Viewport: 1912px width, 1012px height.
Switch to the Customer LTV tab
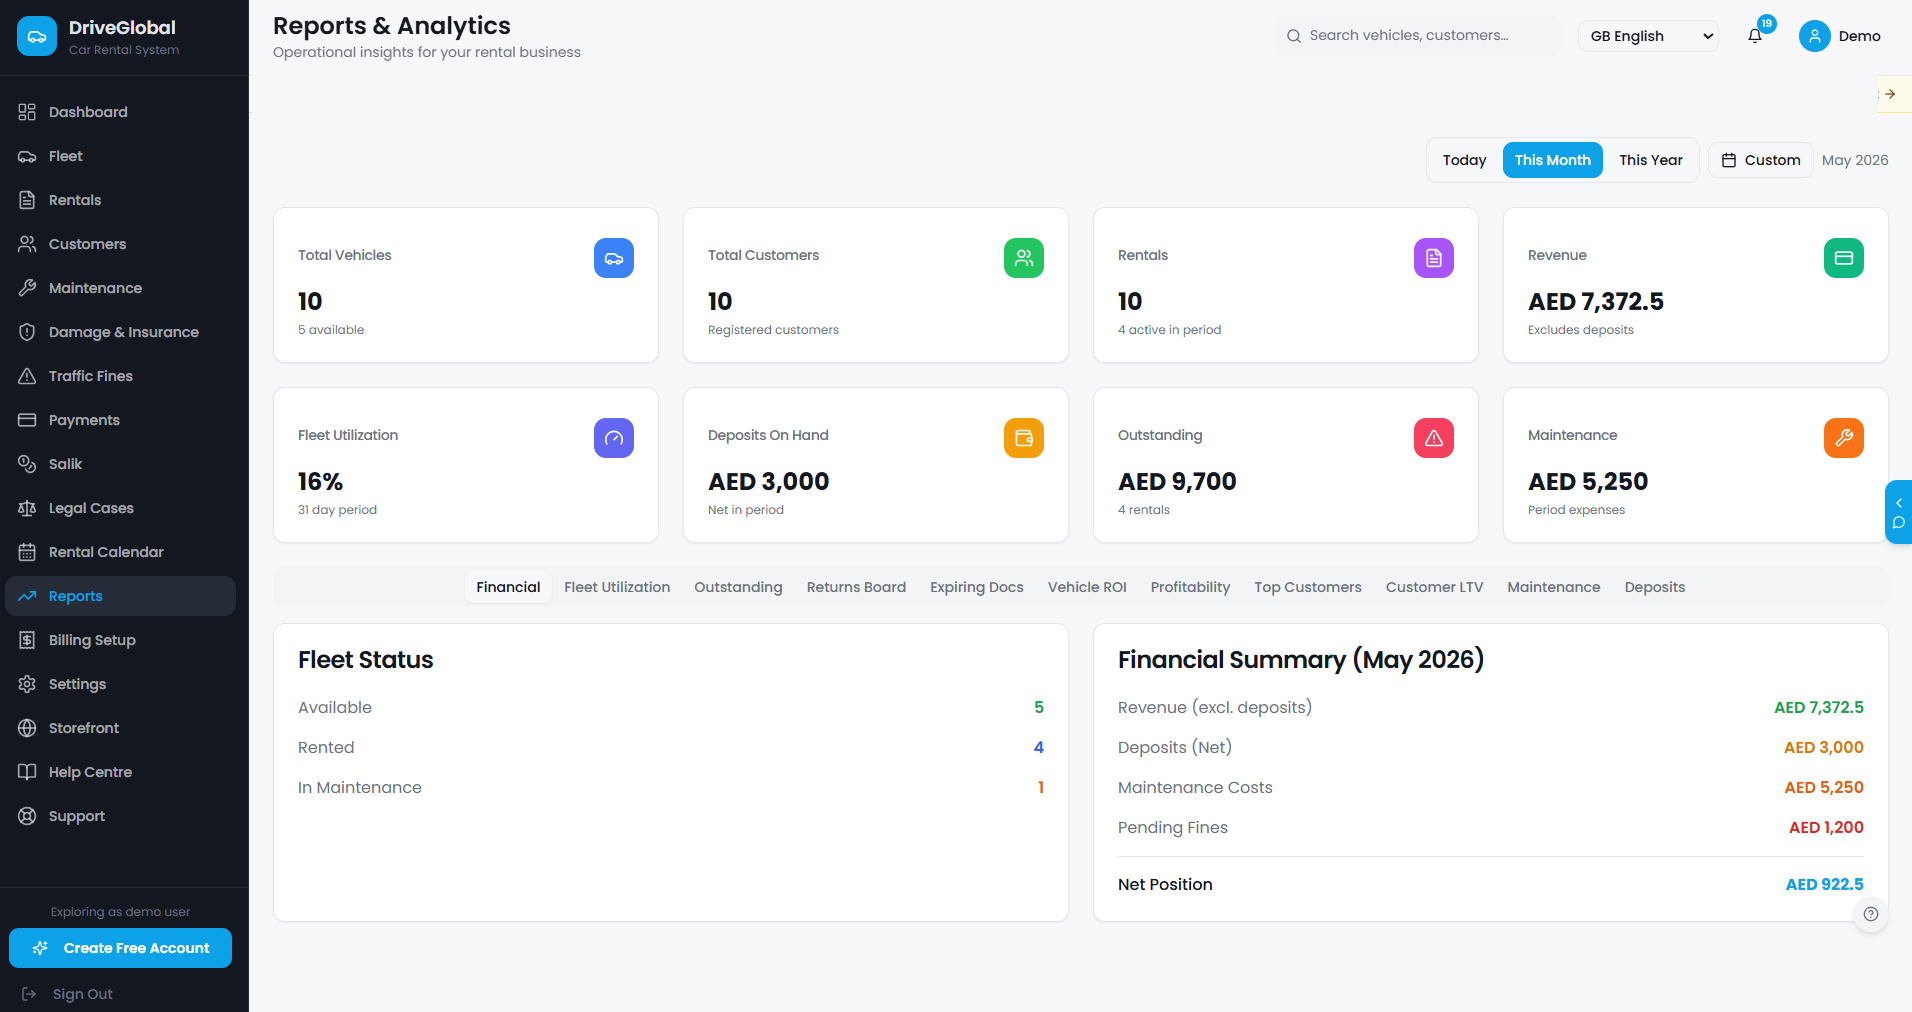pos(1434,587)
